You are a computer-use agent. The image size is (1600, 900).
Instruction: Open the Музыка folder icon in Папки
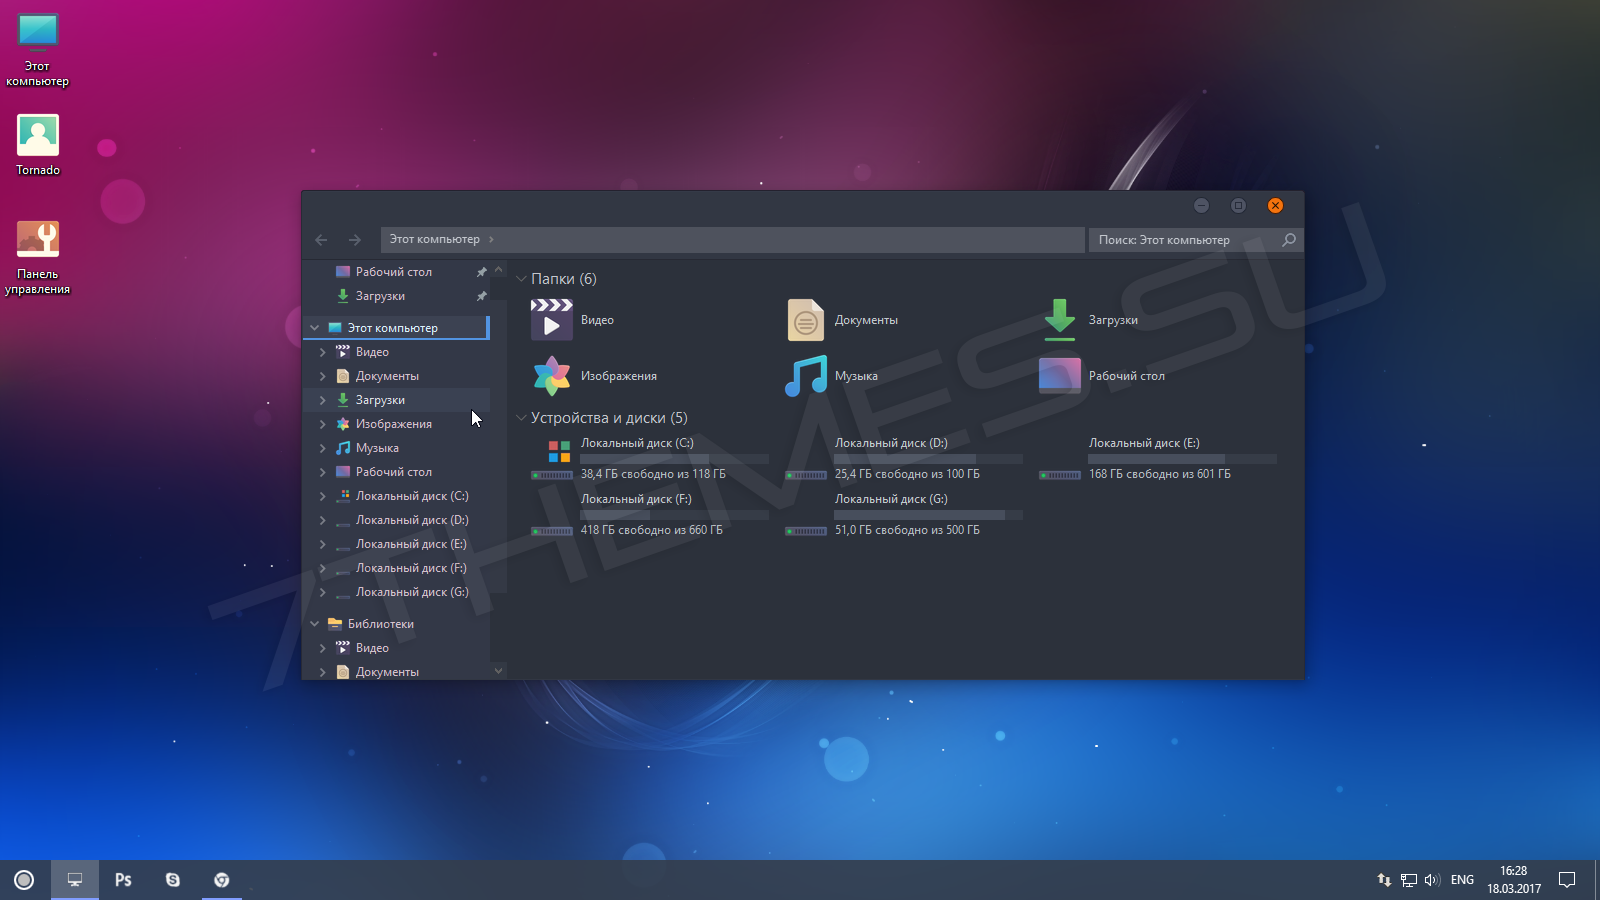pyautogui.click(x=806, y=376)
